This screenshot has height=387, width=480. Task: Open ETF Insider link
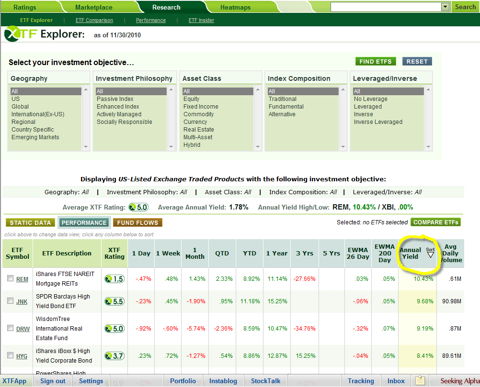pyautogui.click(x=201, y=20)
